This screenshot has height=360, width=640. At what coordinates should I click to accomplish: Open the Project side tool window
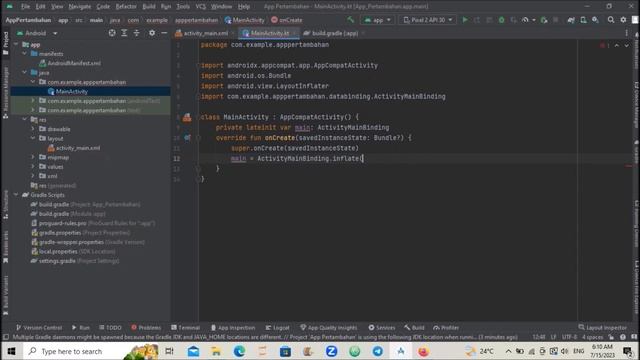coord(5,43)
